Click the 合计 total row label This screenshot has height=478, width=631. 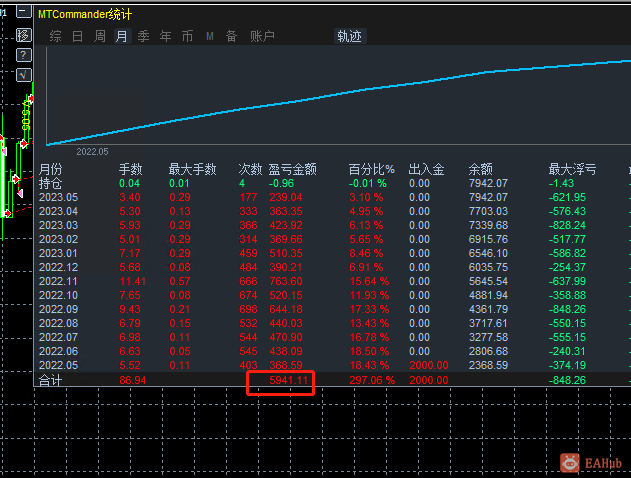pos(50,380)
